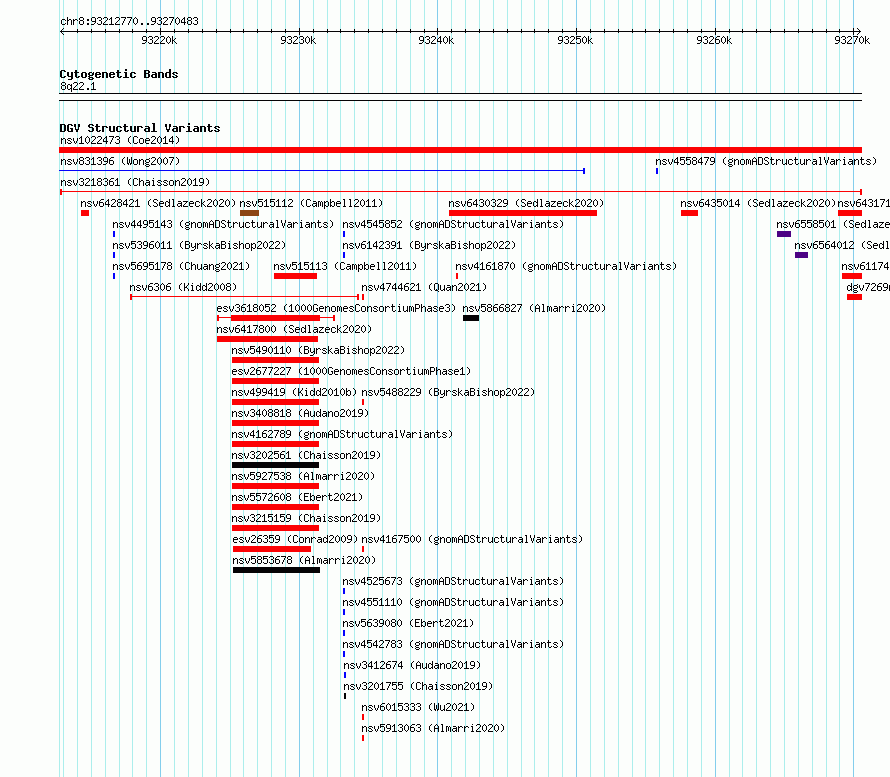Screen dimensions: 890x777
Task: Click the small red nsv6428421 variant bar
Action: pos(85,213)
